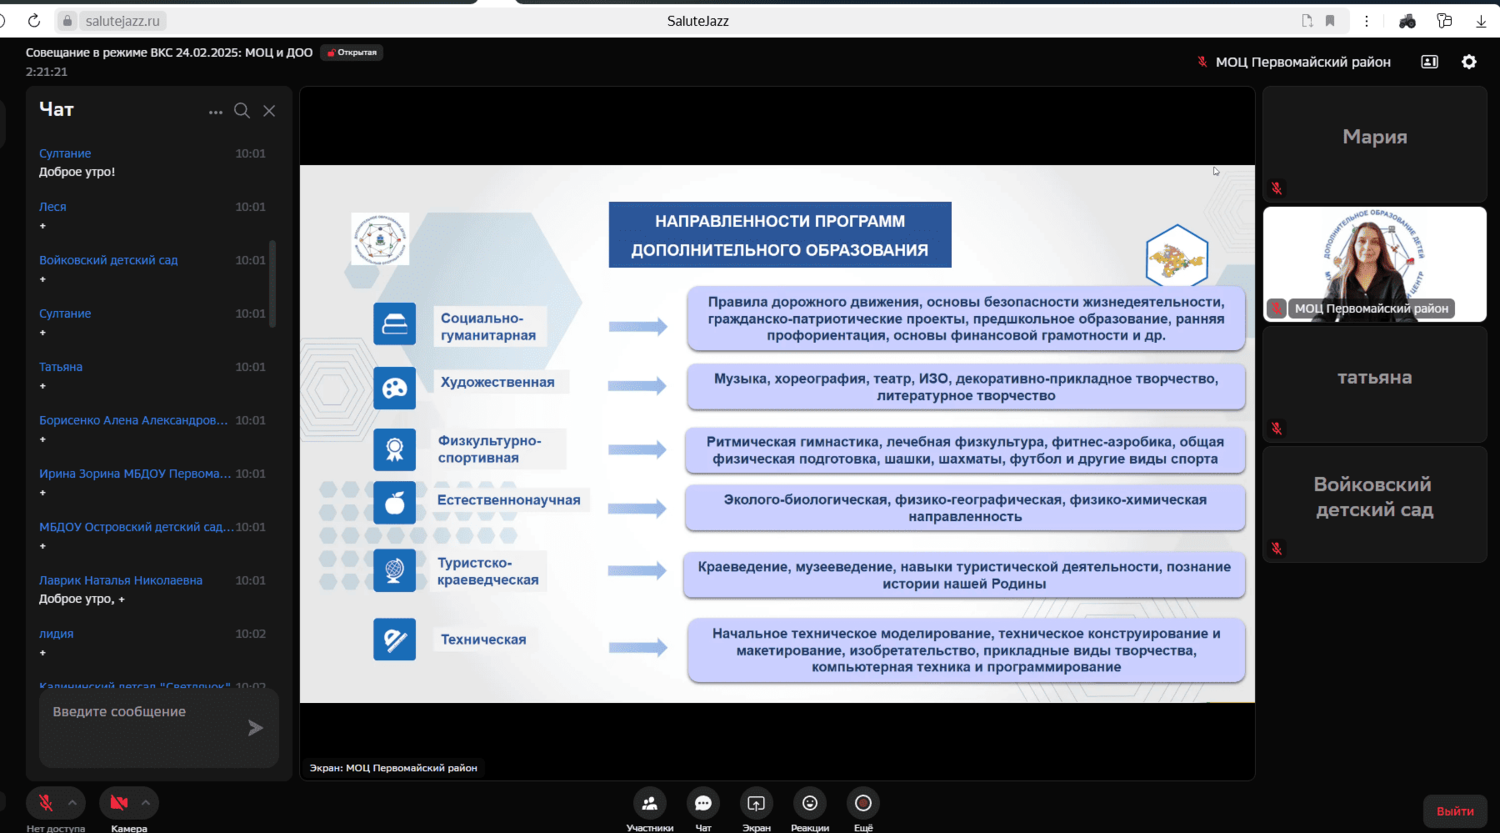The height and width of the screenshot is (833, 1500).
Task: Click muted mic icon on татьяна tile
Action: (1277, 428)
